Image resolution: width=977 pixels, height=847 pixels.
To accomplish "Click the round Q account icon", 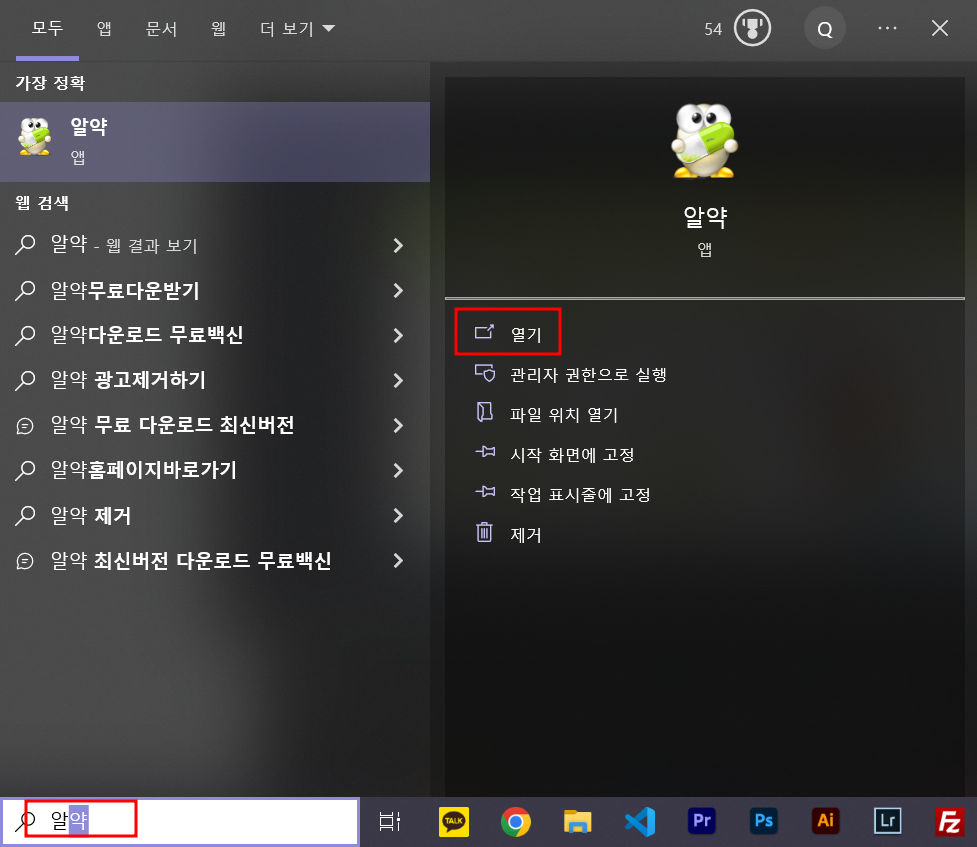I will click(x=824, y=29).
